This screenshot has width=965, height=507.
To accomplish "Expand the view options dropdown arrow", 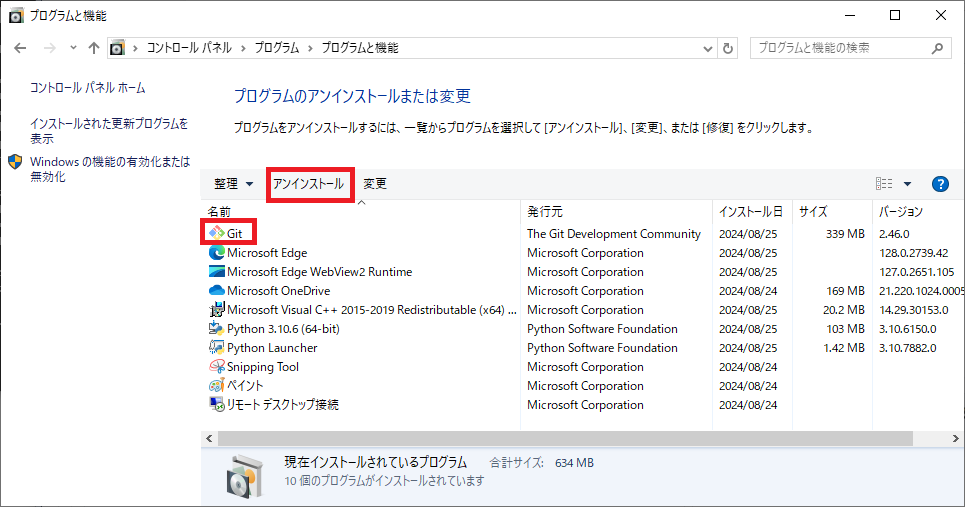I will (907, 184).
